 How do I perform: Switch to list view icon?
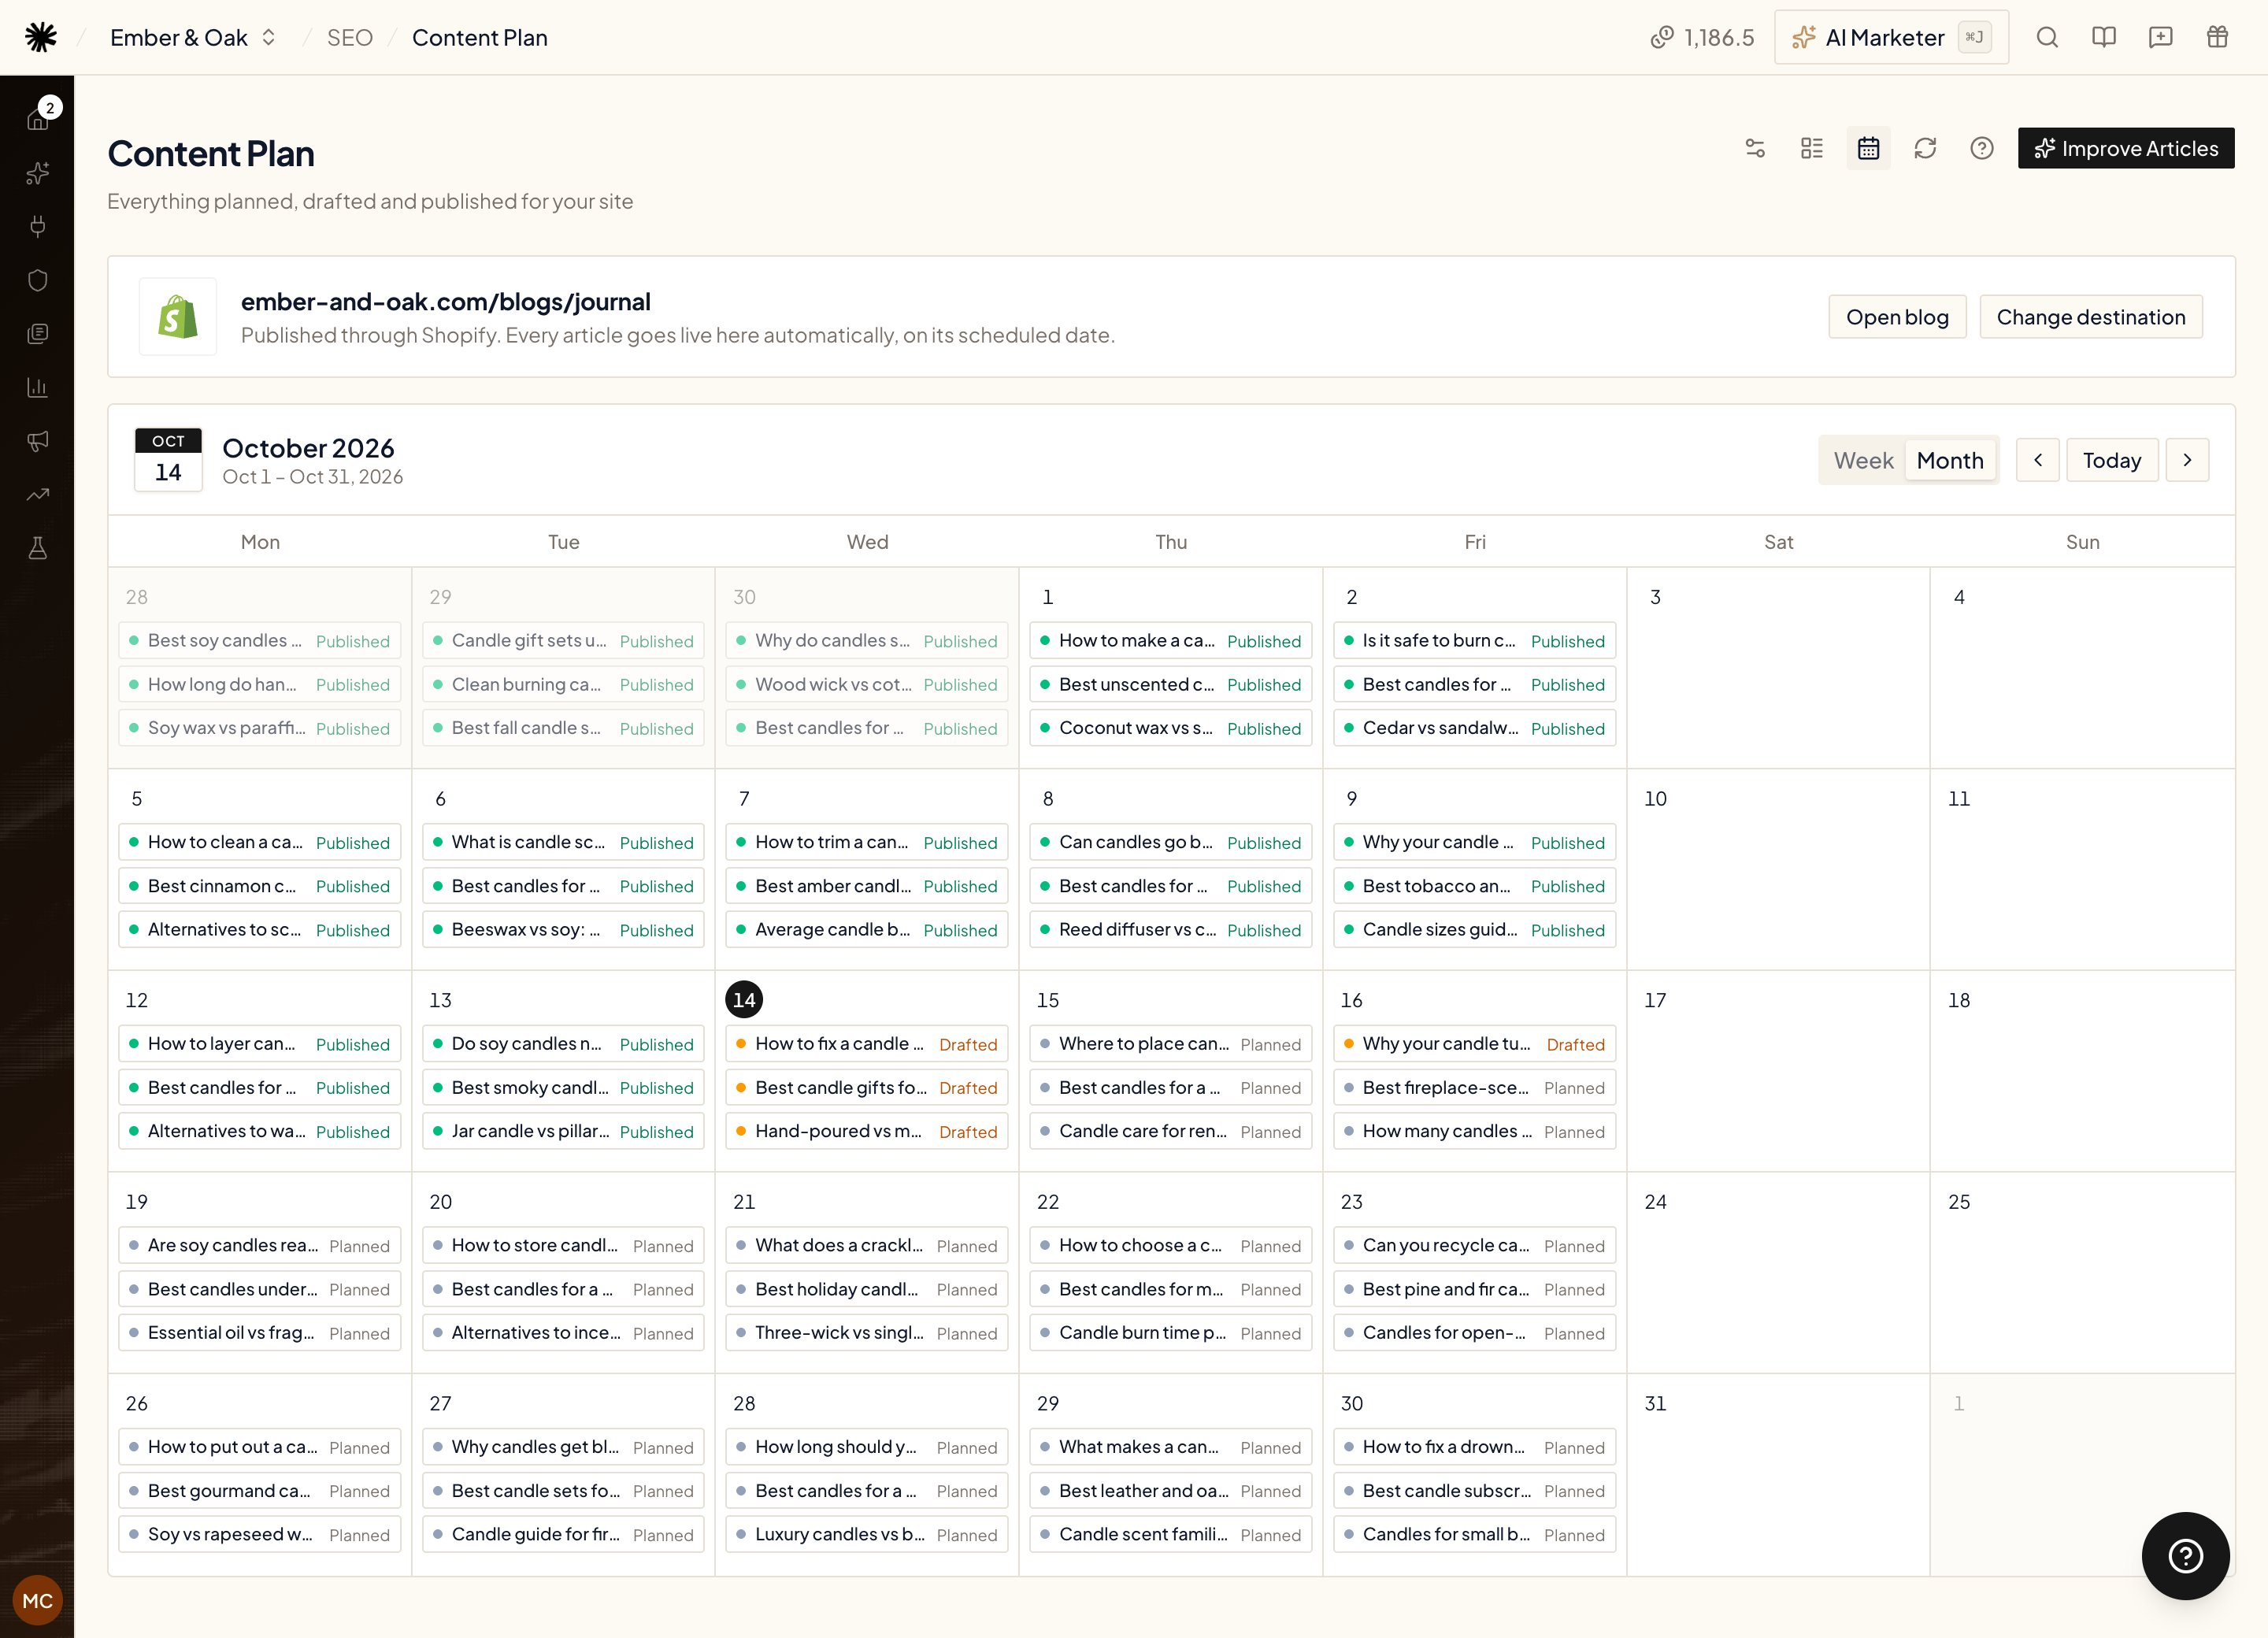pos(1812,148)
